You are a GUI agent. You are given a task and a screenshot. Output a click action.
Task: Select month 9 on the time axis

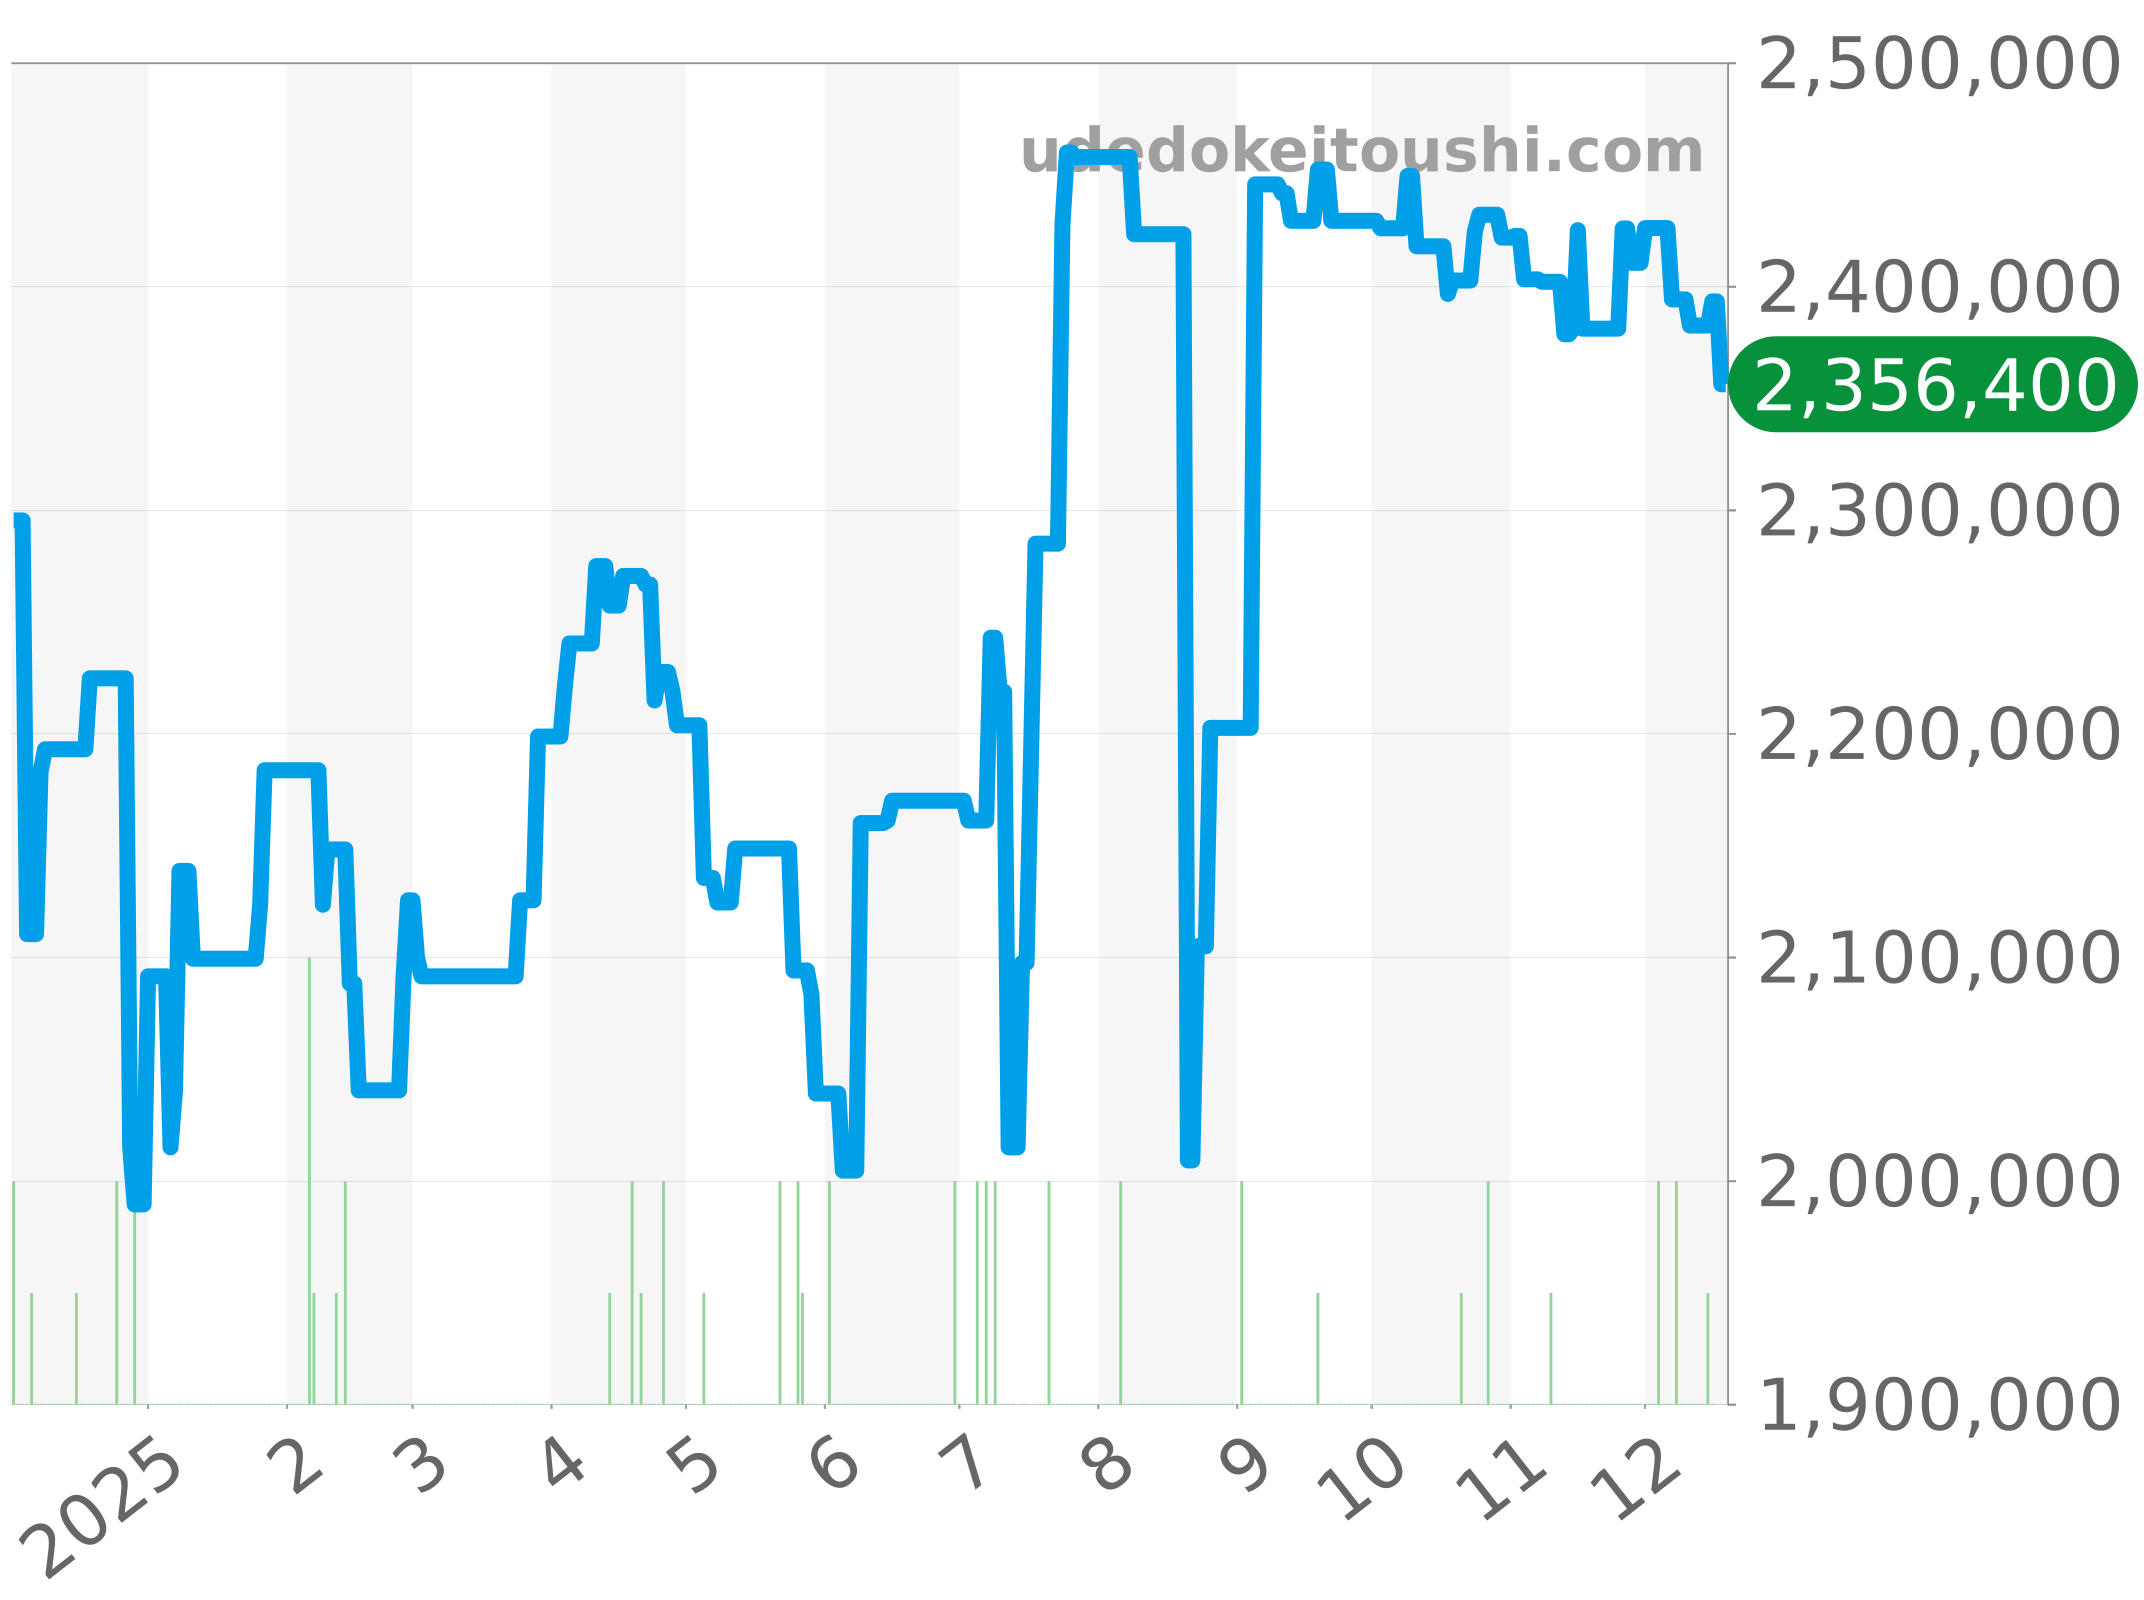pyautogui.click(x=1245, y=1465)
